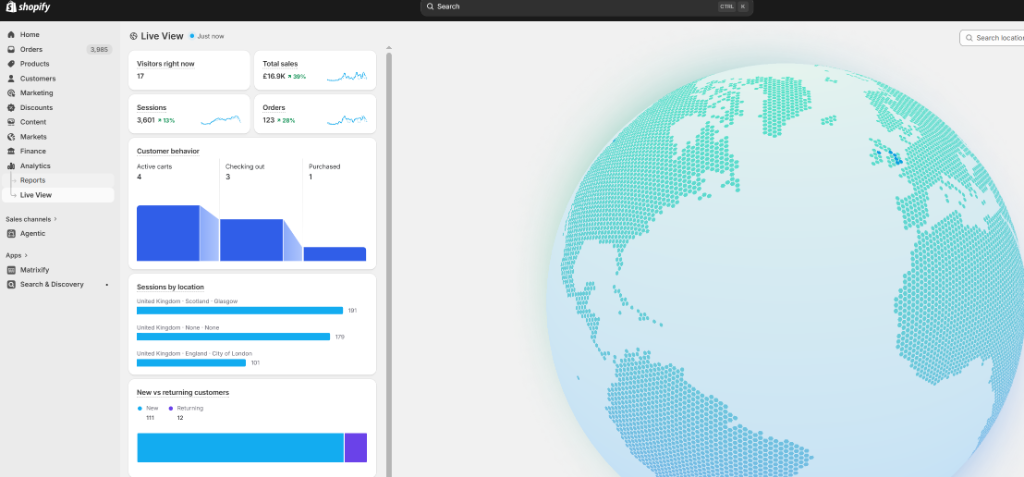This screenshot has width=1024, height=477.
Task: Click the Returning legend dot
Action: point(171,408)
